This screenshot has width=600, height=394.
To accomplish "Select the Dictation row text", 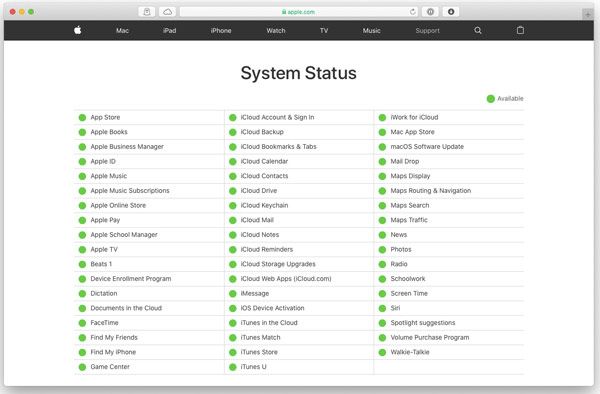I will (104, 293).
